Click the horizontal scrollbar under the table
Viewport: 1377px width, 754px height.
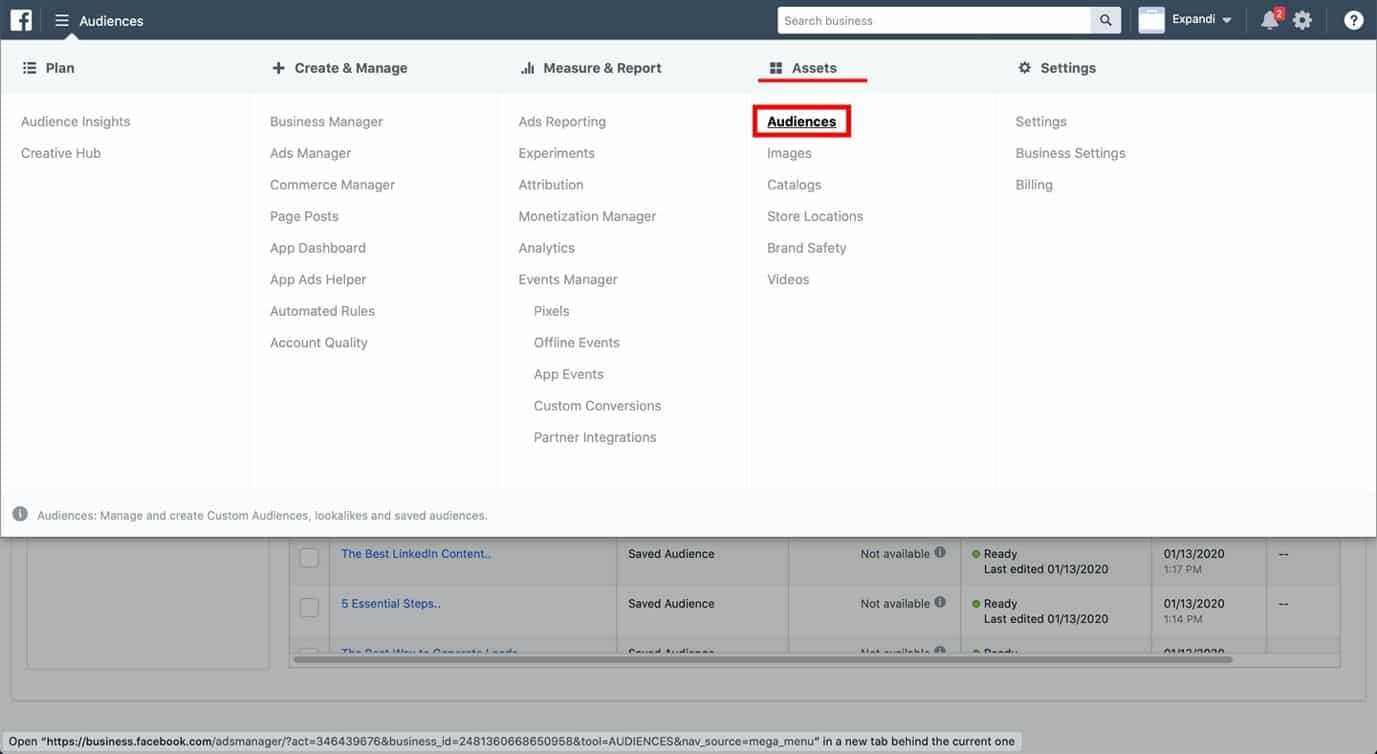coord(763,659)
